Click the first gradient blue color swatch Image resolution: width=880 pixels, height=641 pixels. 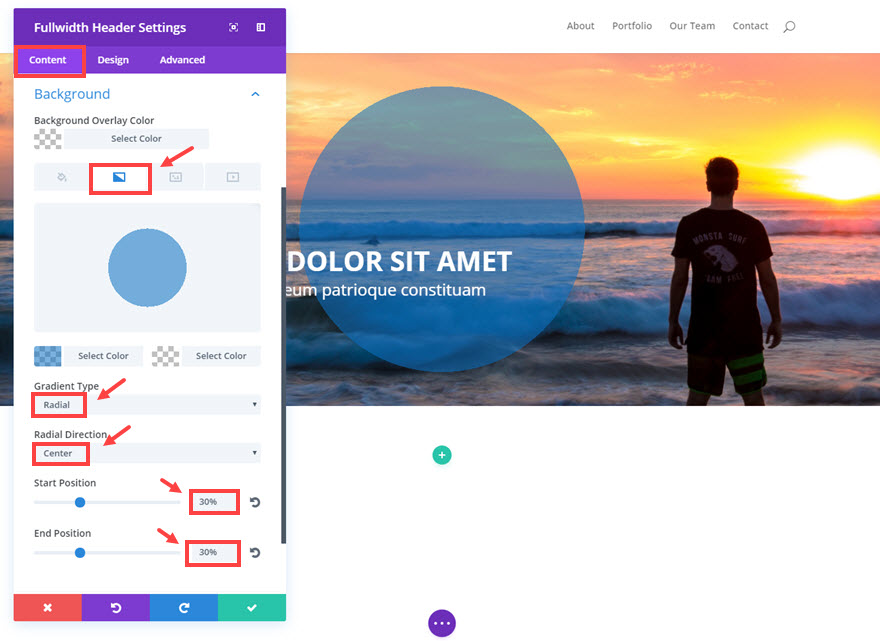[x=48, y=356]
